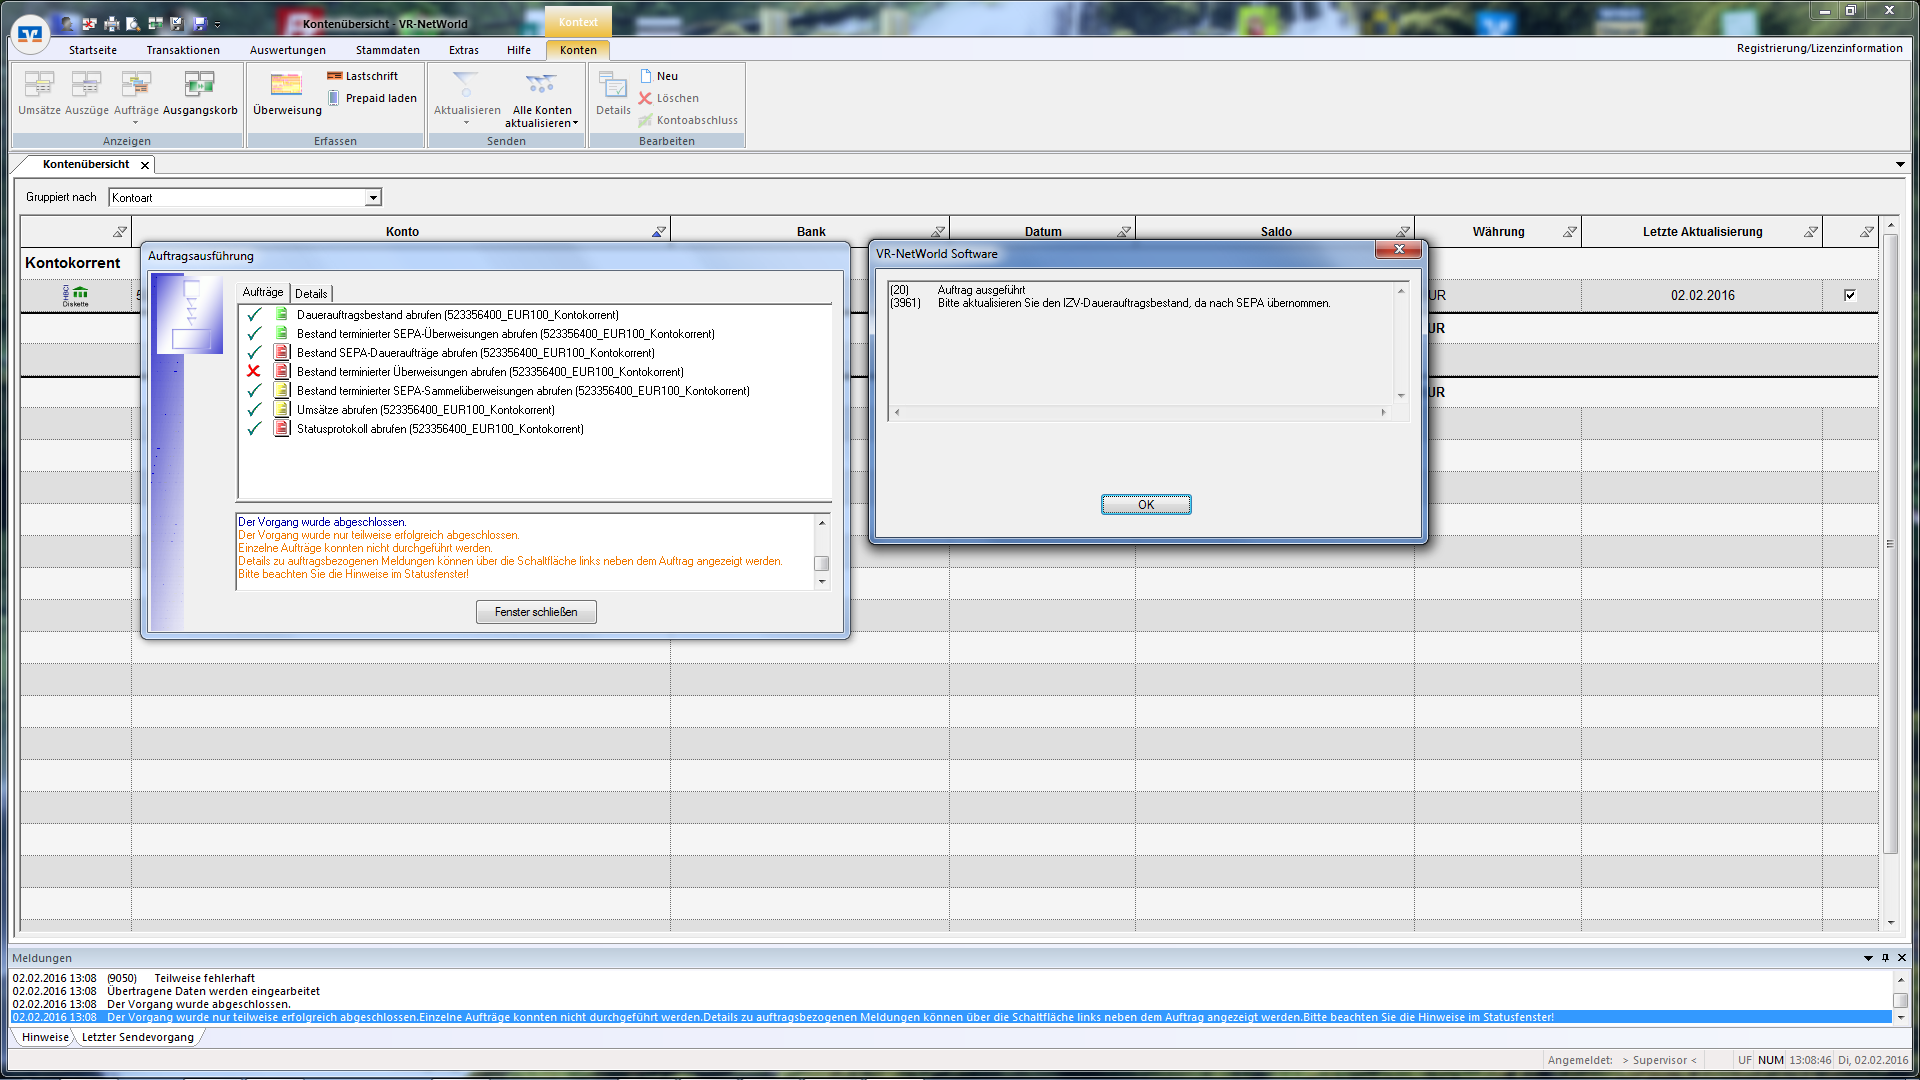Switch to Details tab in Auftragsausführung dialog

coord(311,294)
